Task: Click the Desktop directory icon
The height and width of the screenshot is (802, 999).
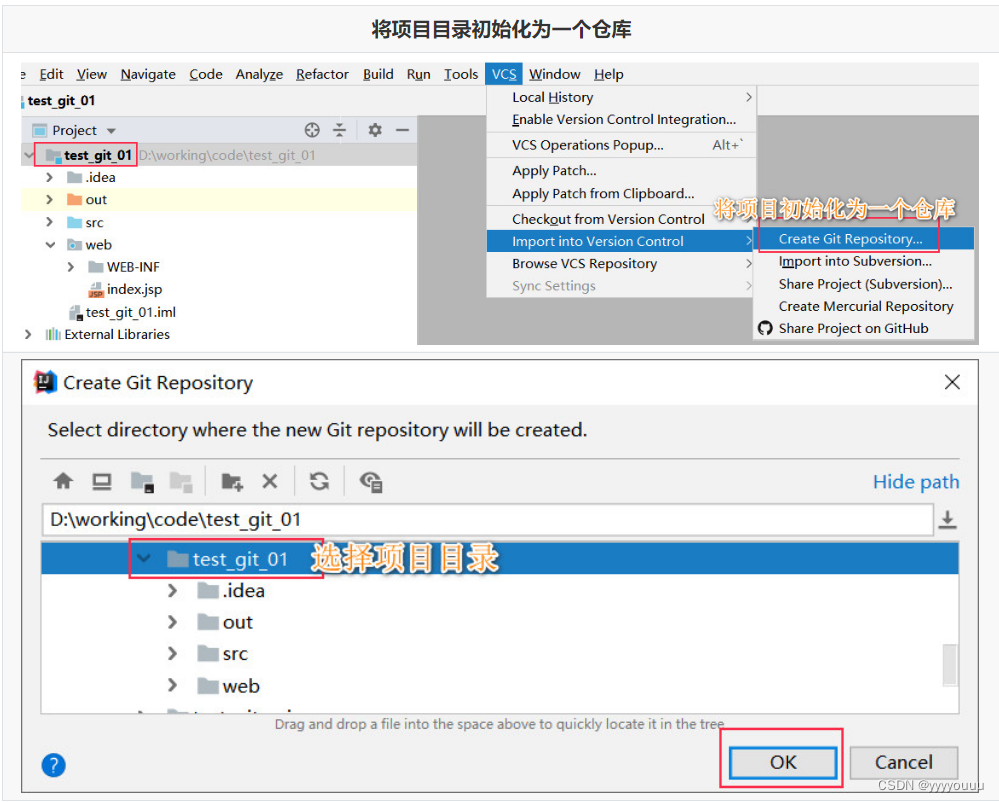Action: tap(104, 481)
